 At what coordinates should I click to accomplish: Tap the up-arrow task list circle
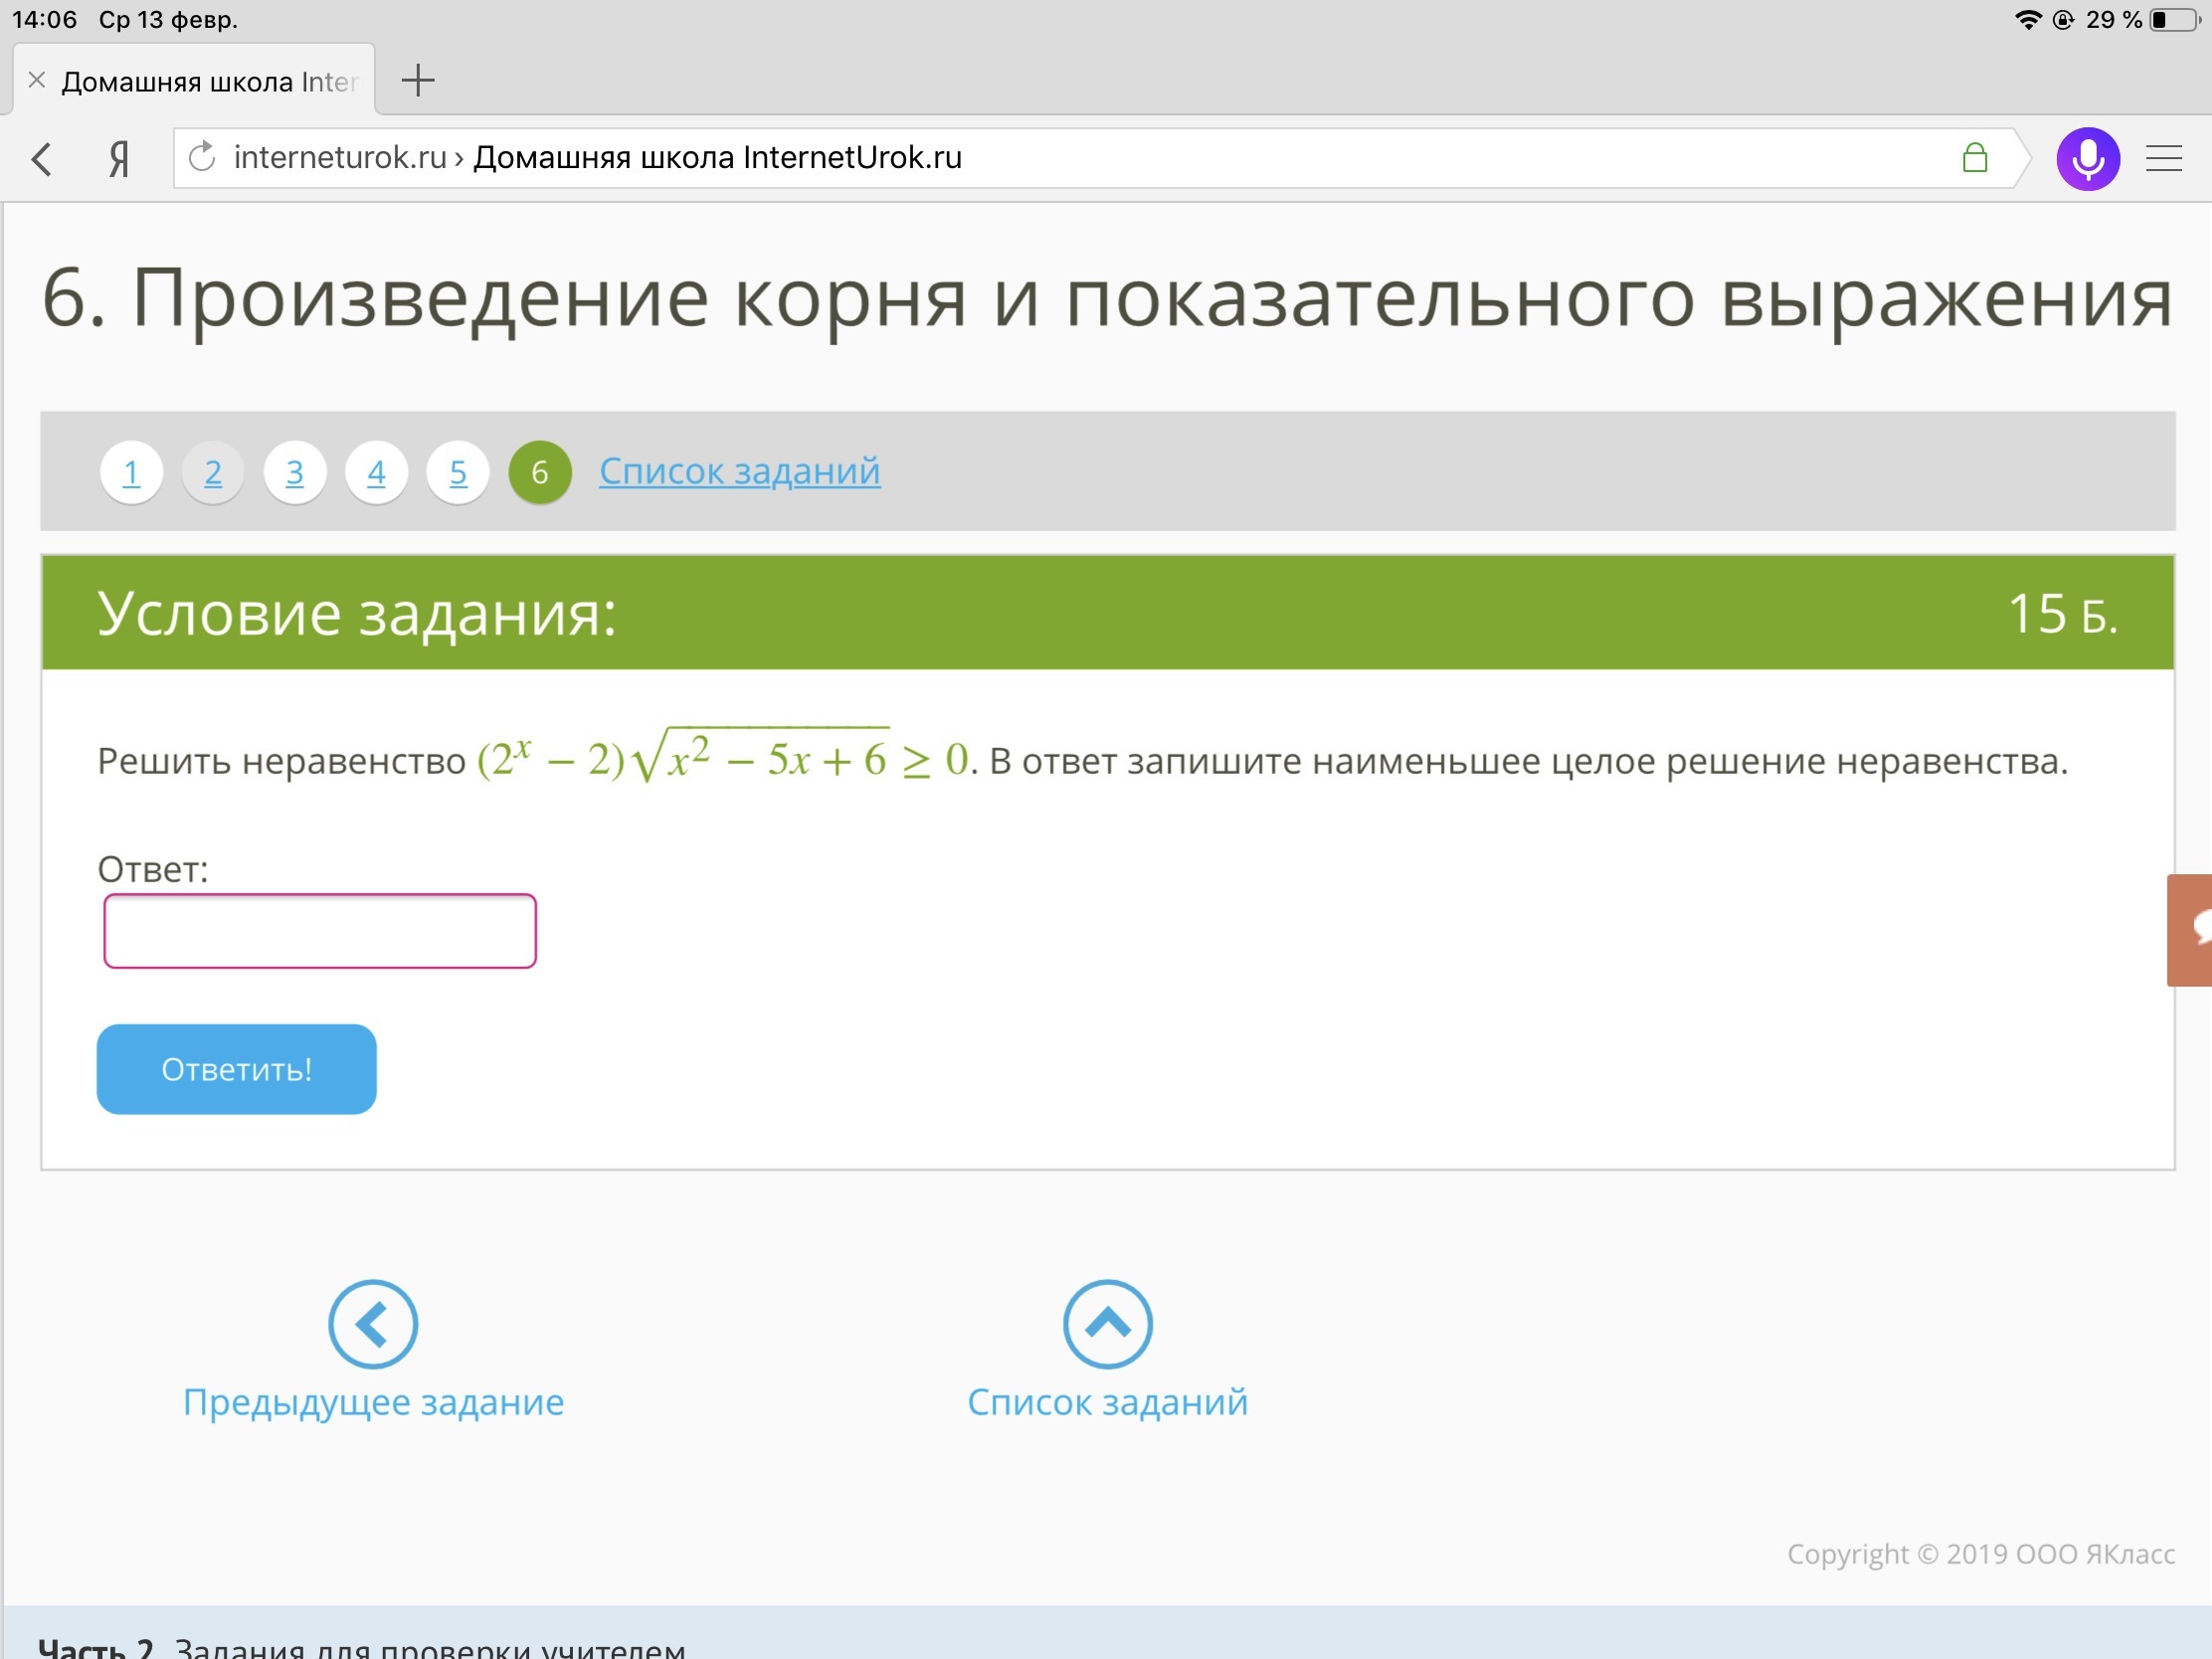[1107, 1323]
